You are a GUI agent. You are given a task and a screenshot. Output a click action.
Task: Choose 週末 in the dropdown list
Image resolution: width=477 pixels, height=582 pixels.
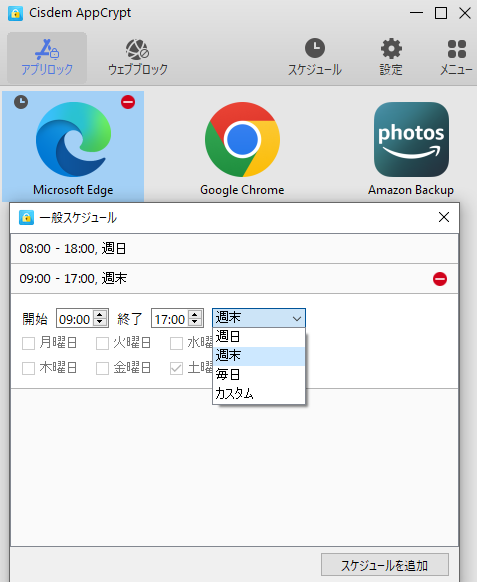coord(259,356)
